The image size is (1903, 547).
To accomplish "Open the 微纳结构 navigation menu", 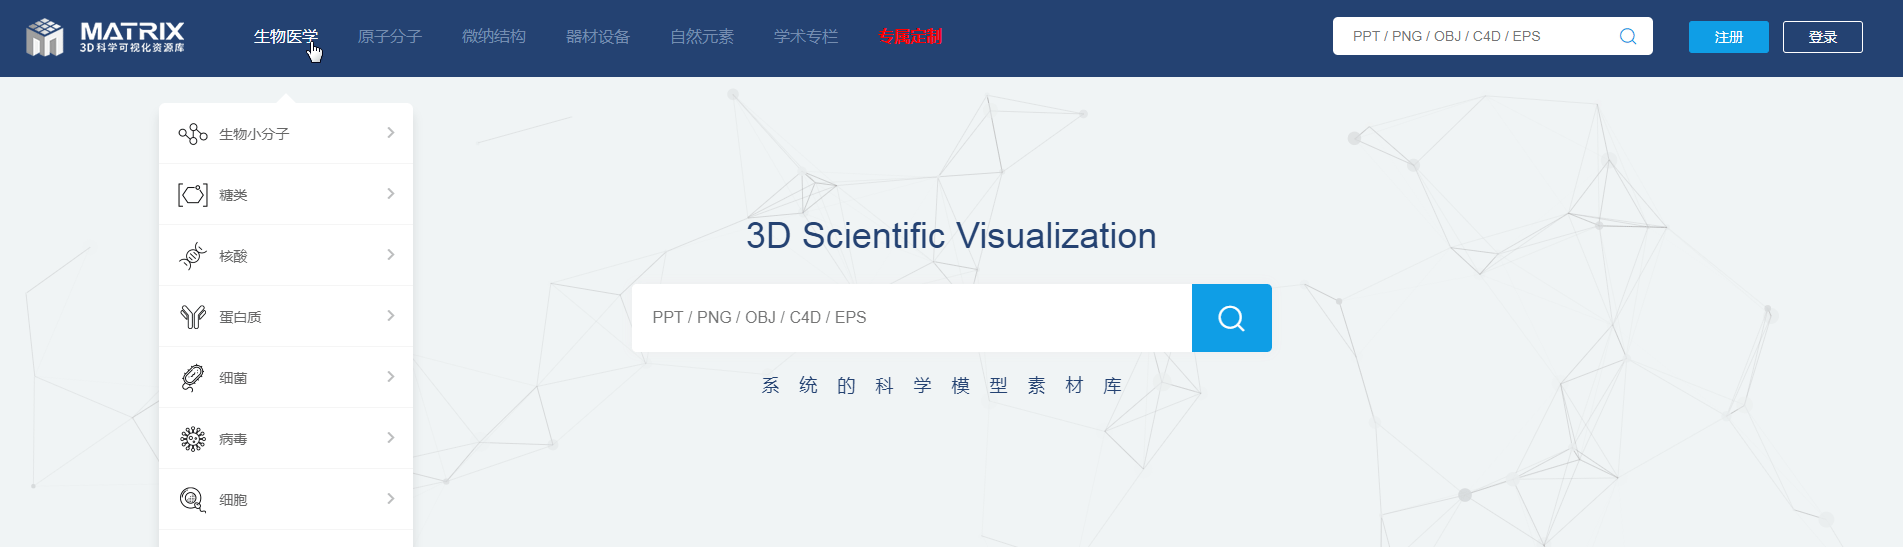I will pos(494,37).
